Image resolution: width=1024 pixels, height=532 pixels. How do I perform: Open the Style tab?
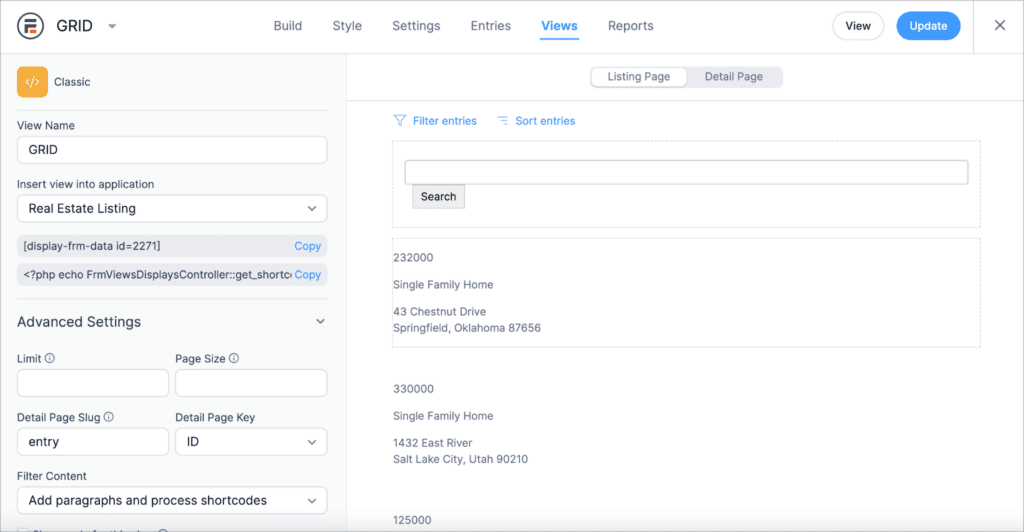[347, 26]
